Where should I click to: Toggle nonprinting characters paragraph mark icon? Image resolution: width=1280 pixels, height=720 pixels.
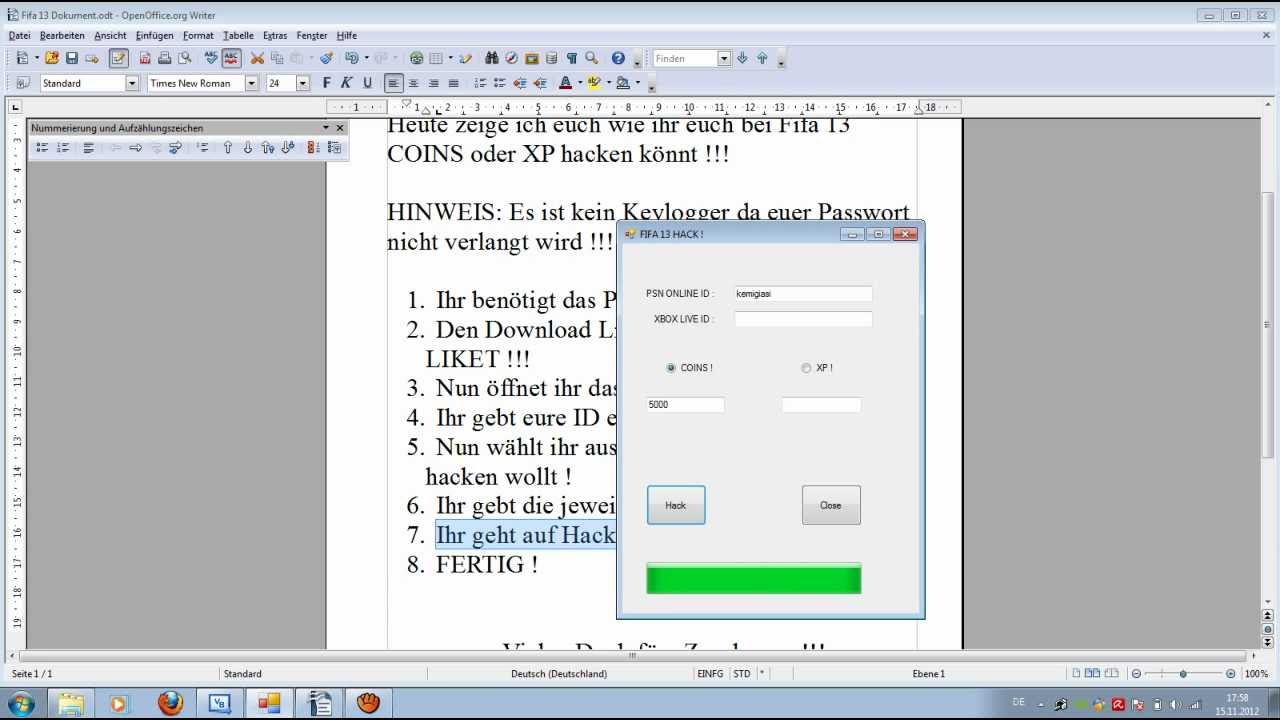point(572,58)
